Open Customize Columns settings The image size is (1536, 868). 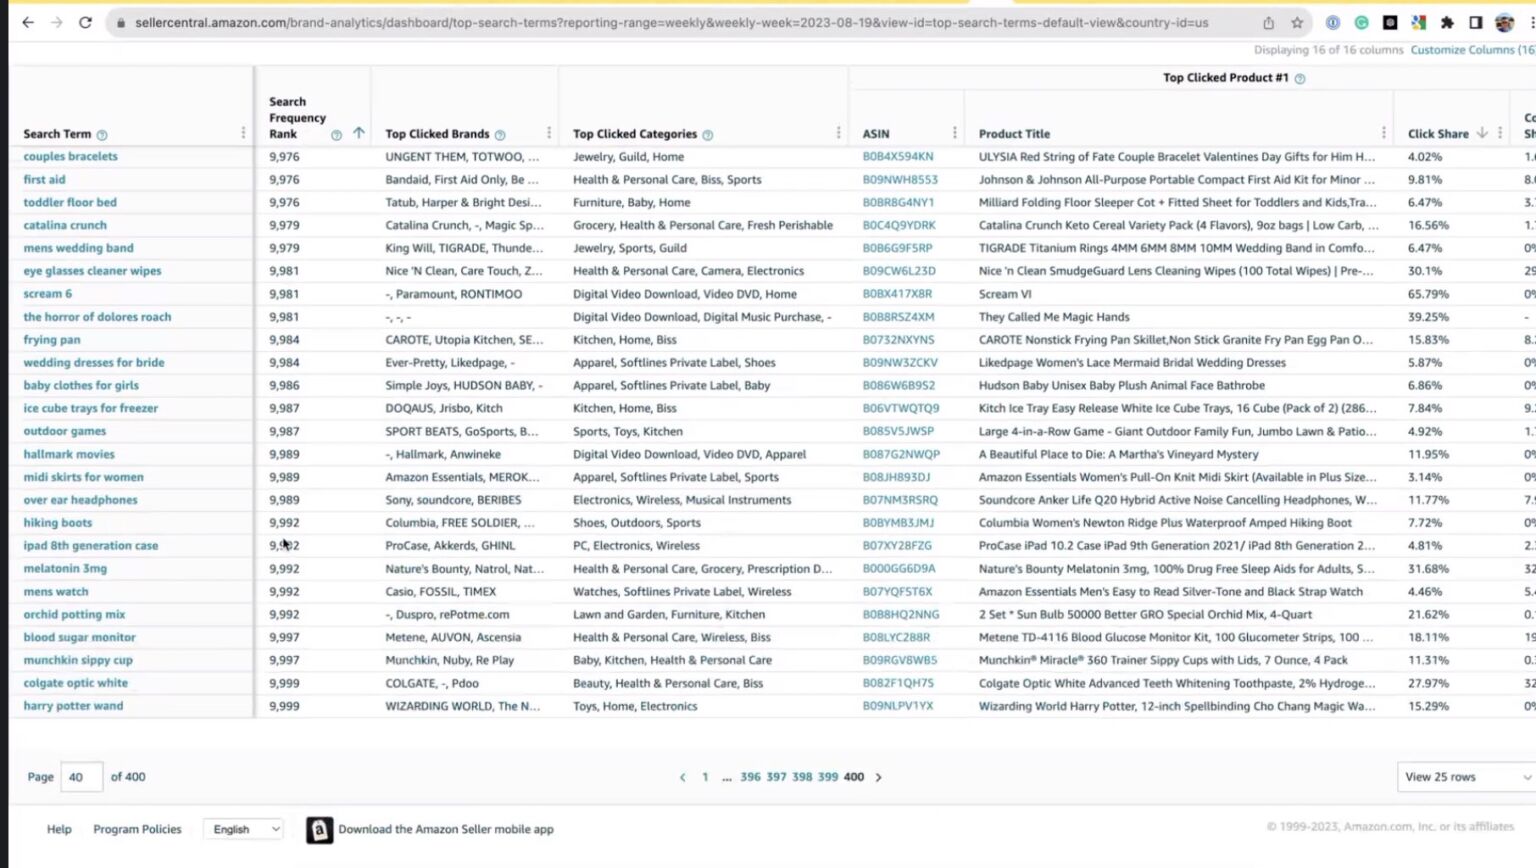[x=1472, y=50]
